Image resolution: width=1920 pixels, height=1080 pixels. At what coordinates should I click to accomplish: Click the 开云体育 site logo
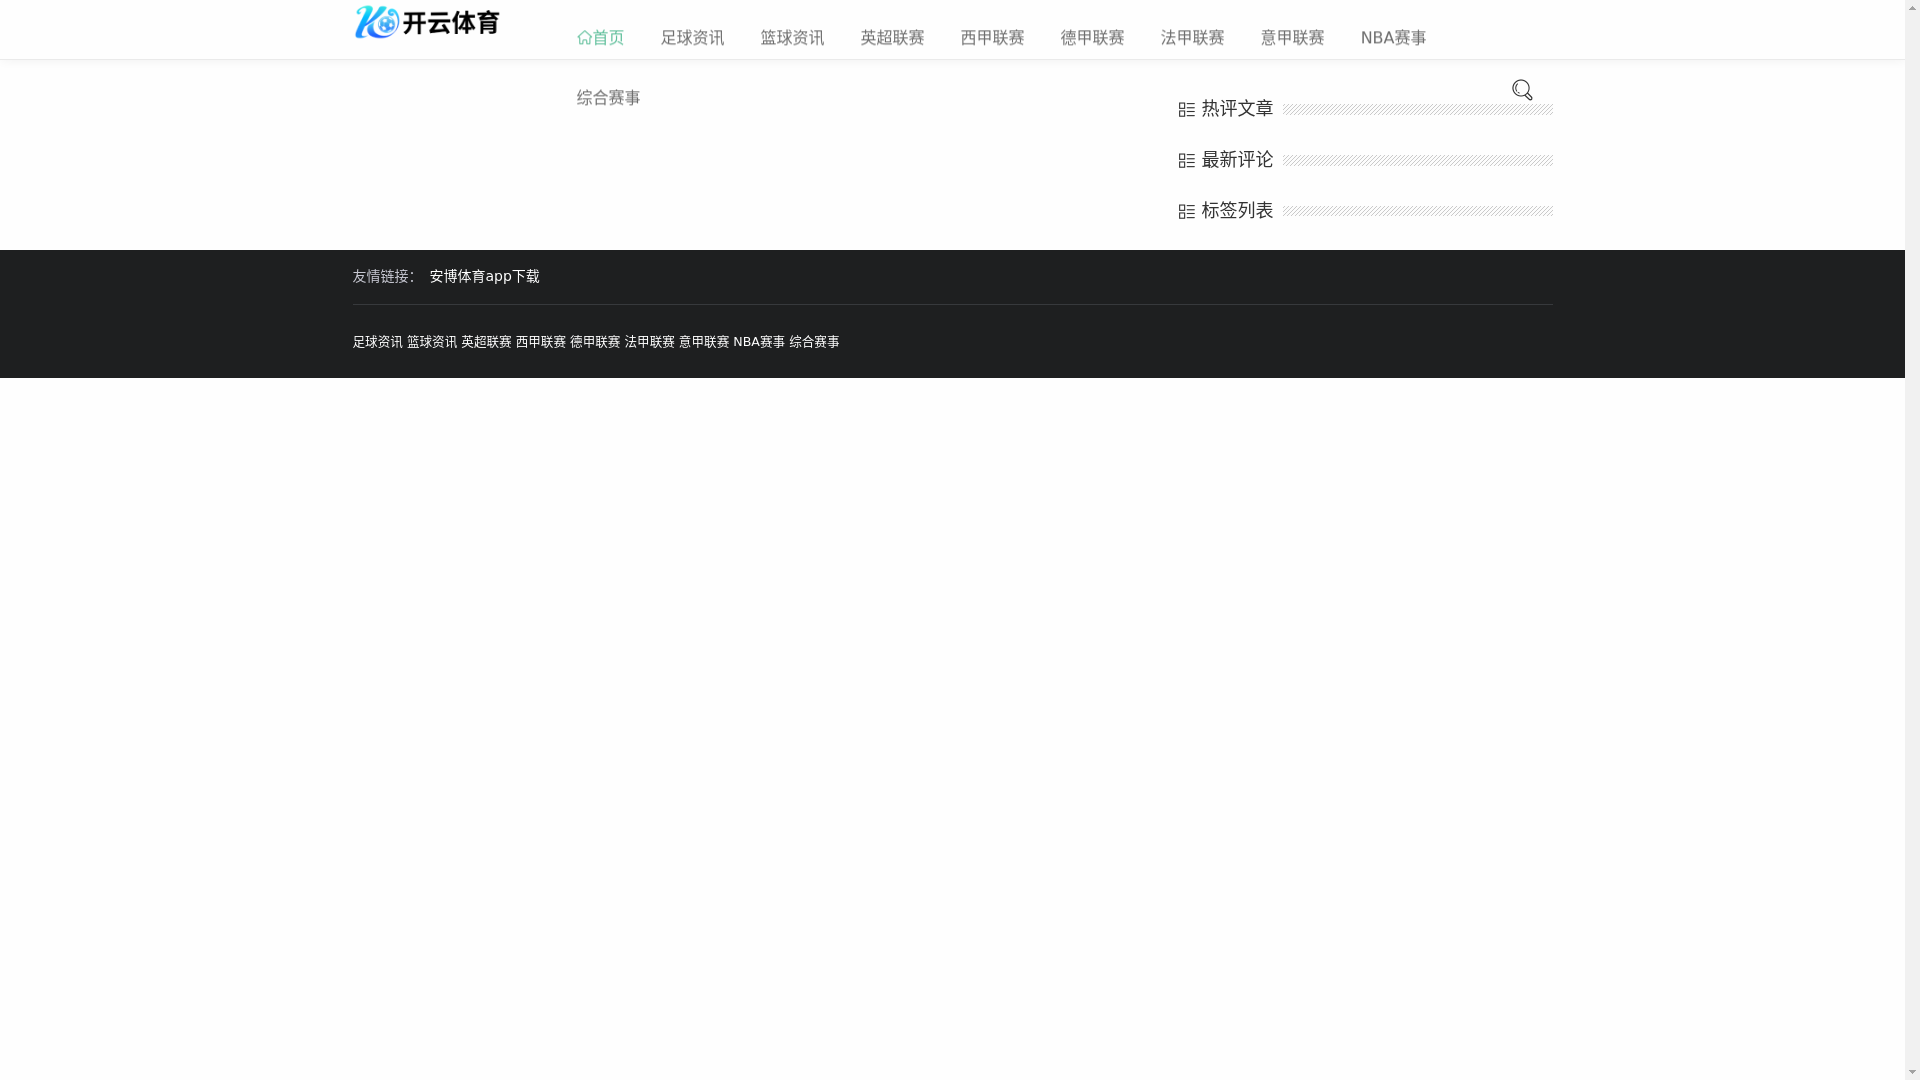click(427, 22)
